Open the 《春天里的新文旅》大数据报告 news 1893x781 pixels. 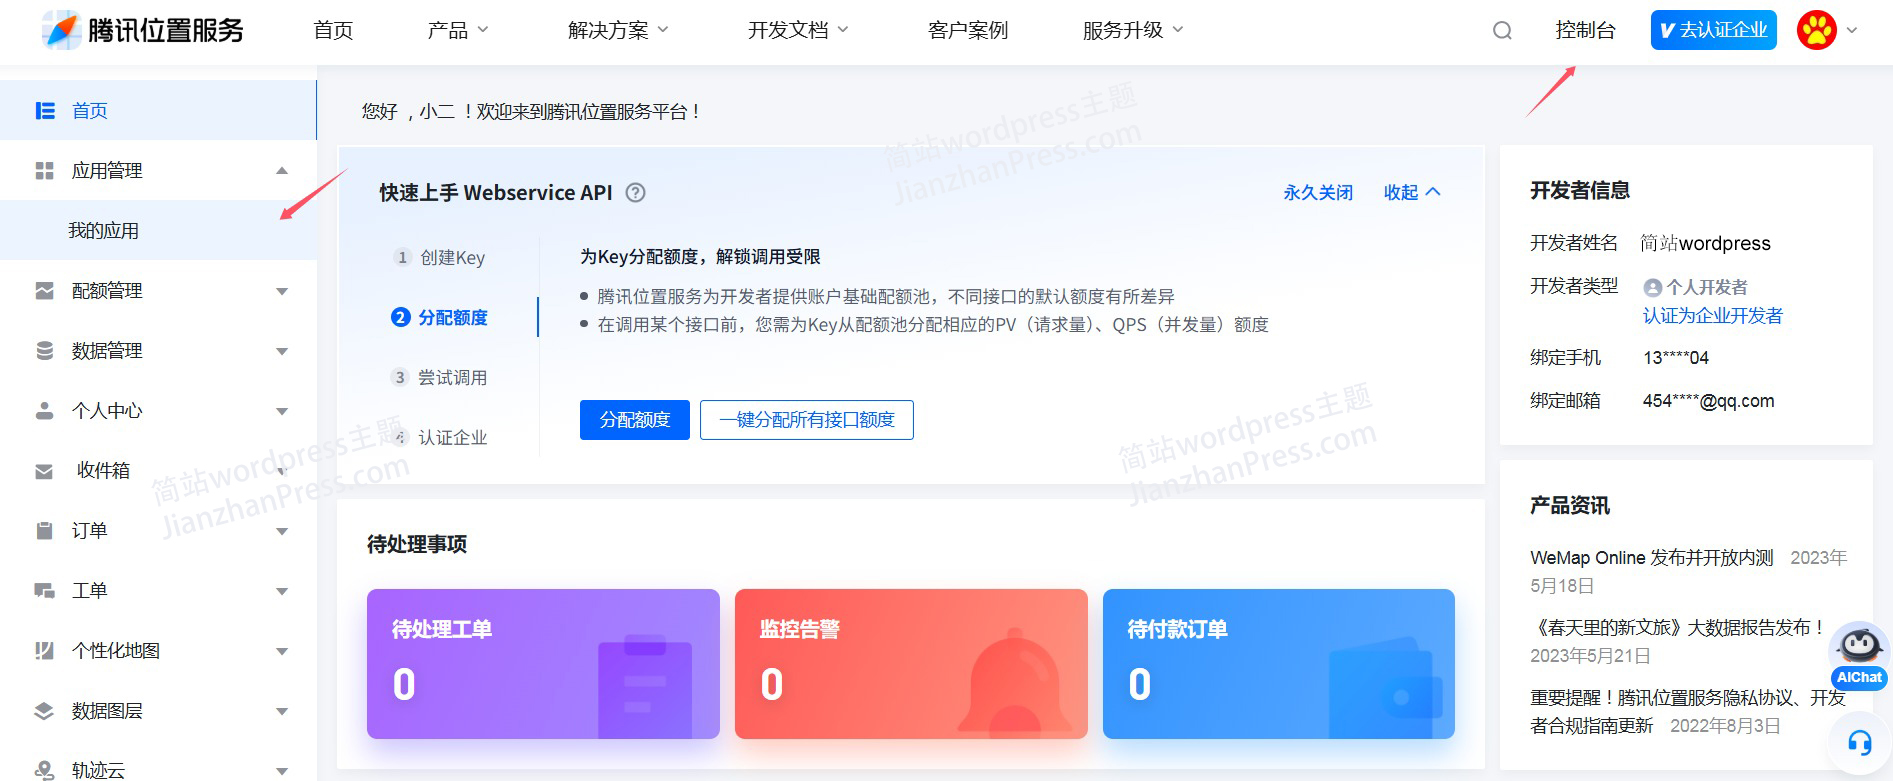click(x=1679, y=628)
